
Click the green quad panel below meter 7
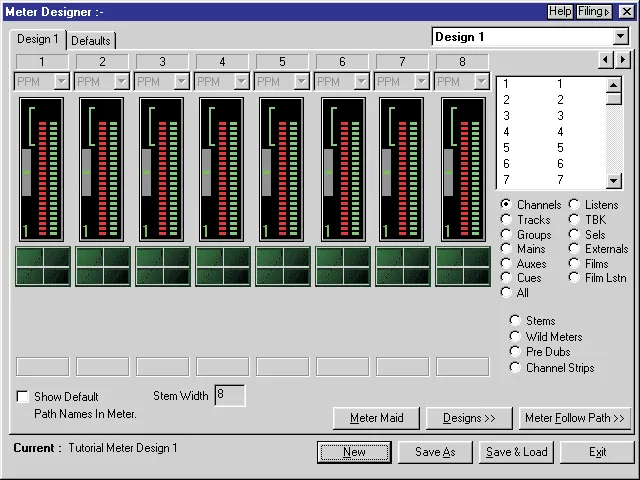[x=403, y=266]
